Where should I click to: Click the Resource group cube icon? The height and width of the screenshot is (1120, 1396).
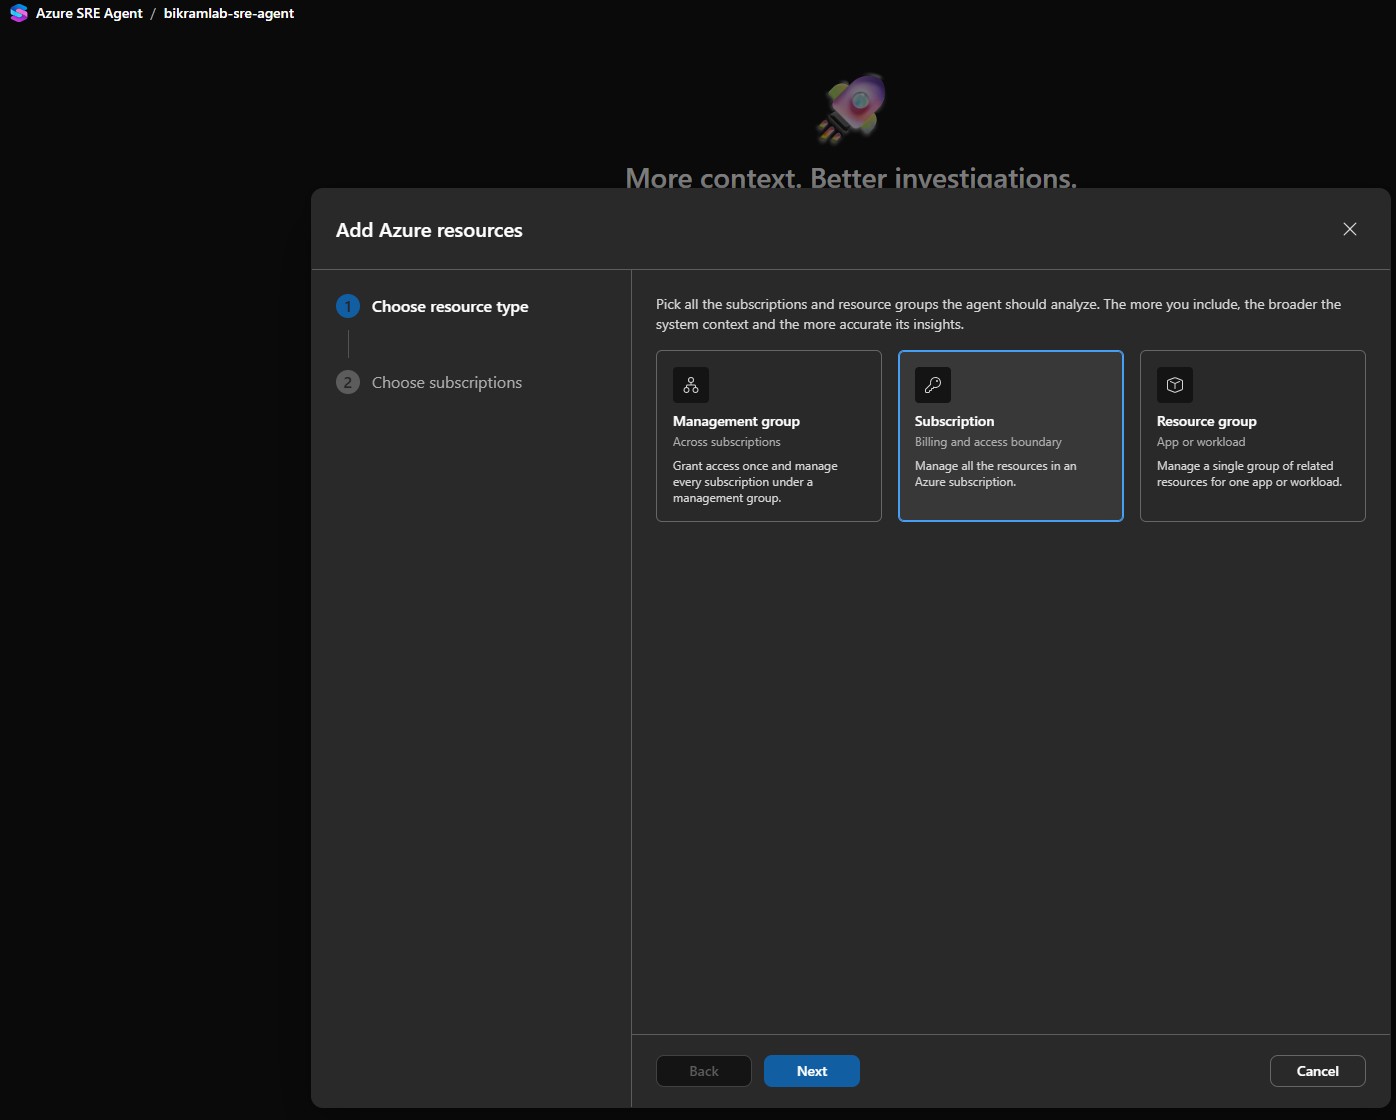click(1175, 385)
